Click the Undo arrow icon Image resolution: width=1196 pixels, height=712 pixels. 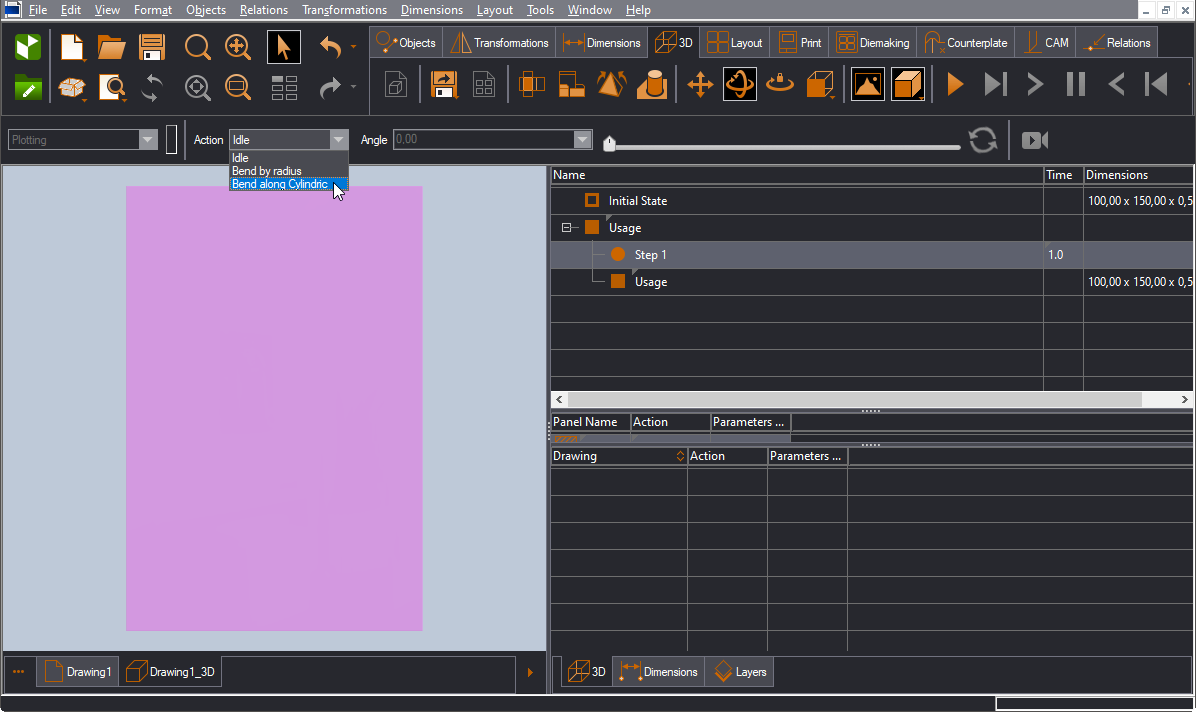[331, 47]
